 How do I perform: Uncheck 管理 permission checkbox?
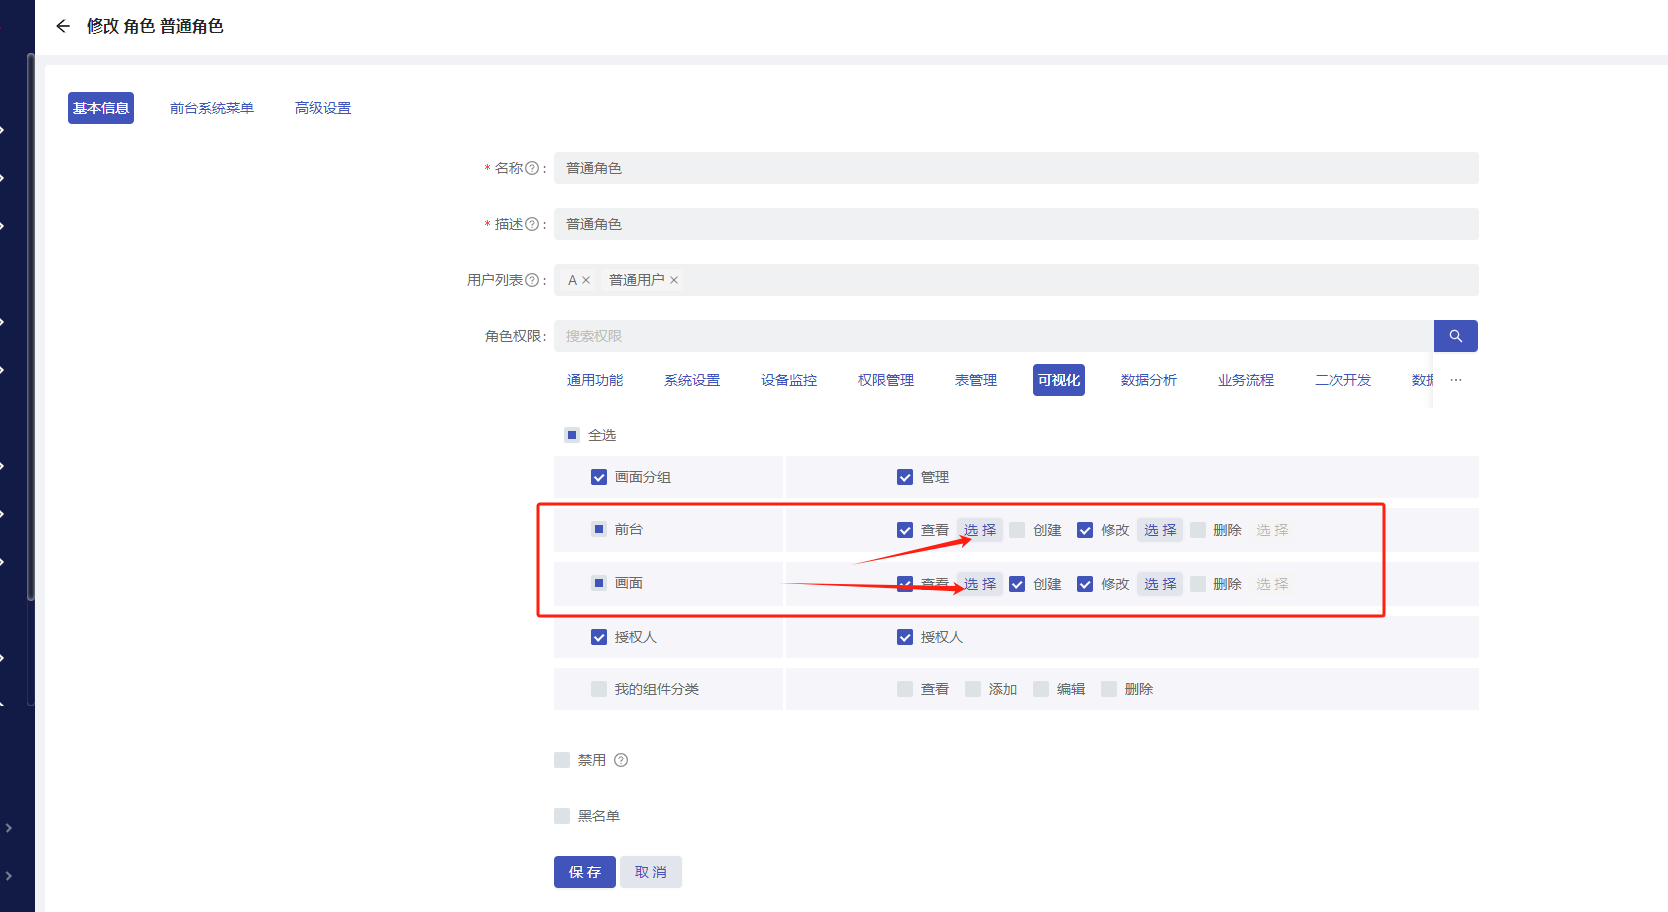[905, 477]
